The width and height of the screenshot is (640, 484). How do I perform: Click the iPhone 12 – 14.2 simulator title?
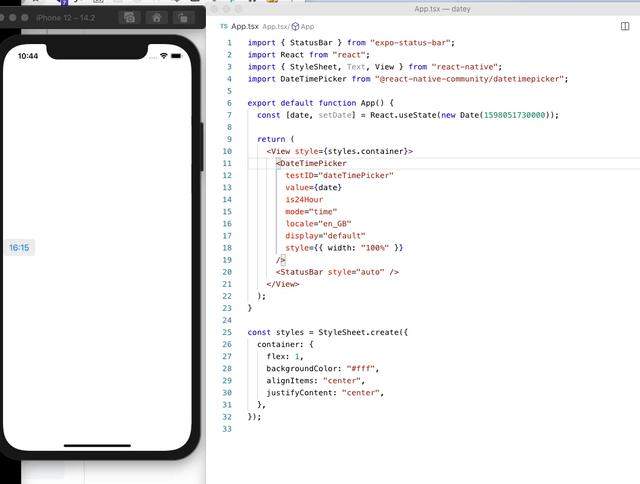[x=65, y=18]
